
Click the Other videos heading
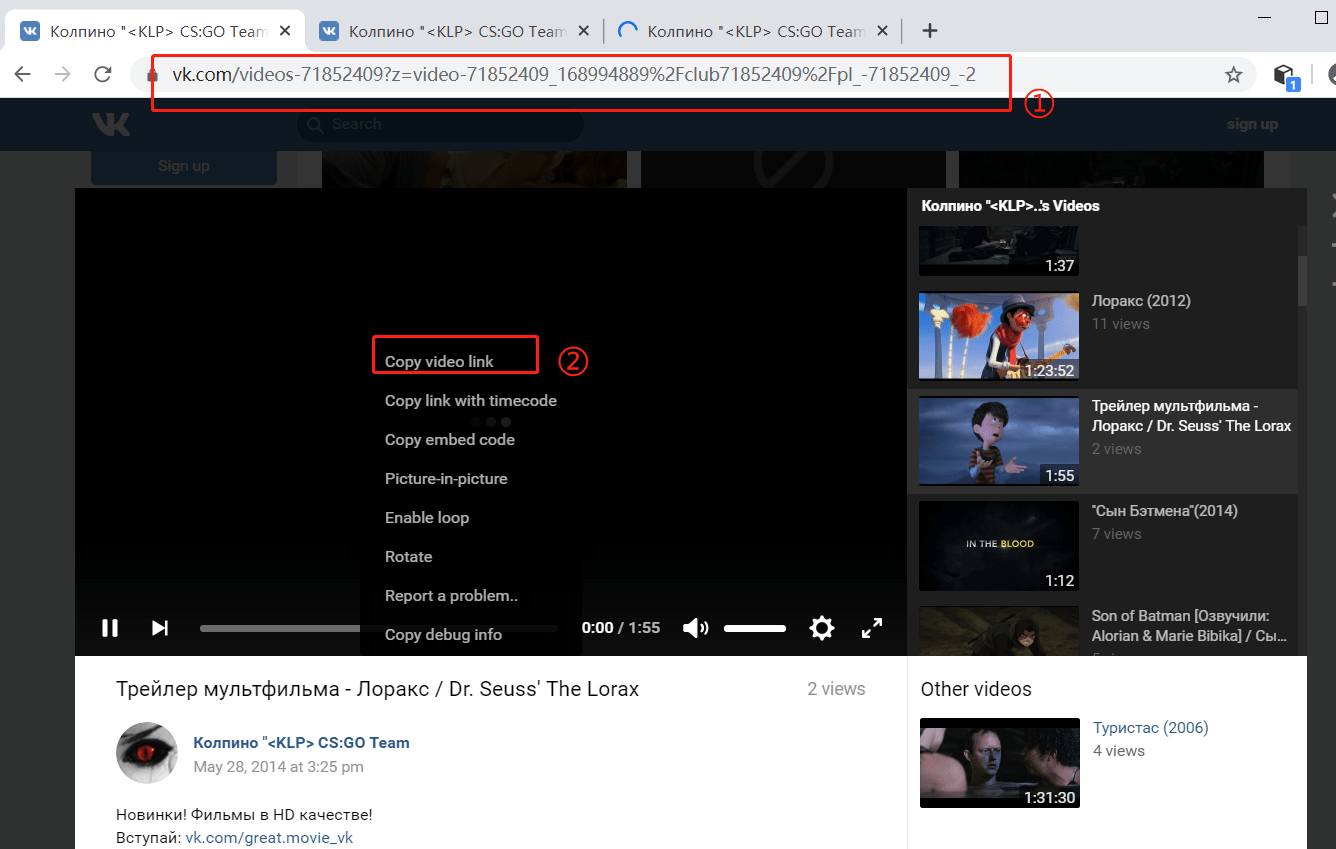click(x=976, y=689)
